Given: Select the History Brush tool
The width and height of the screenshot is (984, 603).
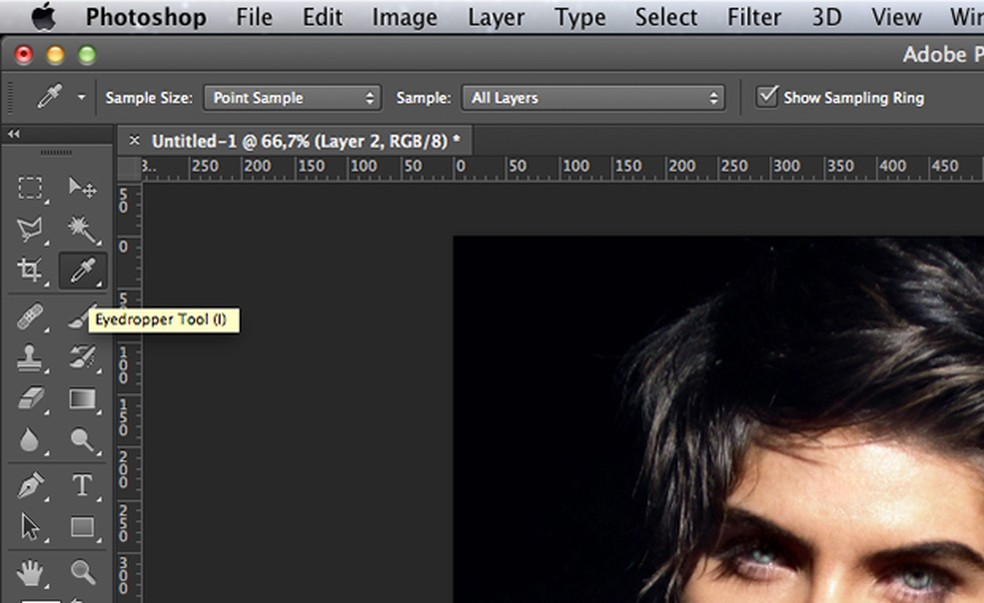Looking at the screenshot, I should tap(82, 358).
